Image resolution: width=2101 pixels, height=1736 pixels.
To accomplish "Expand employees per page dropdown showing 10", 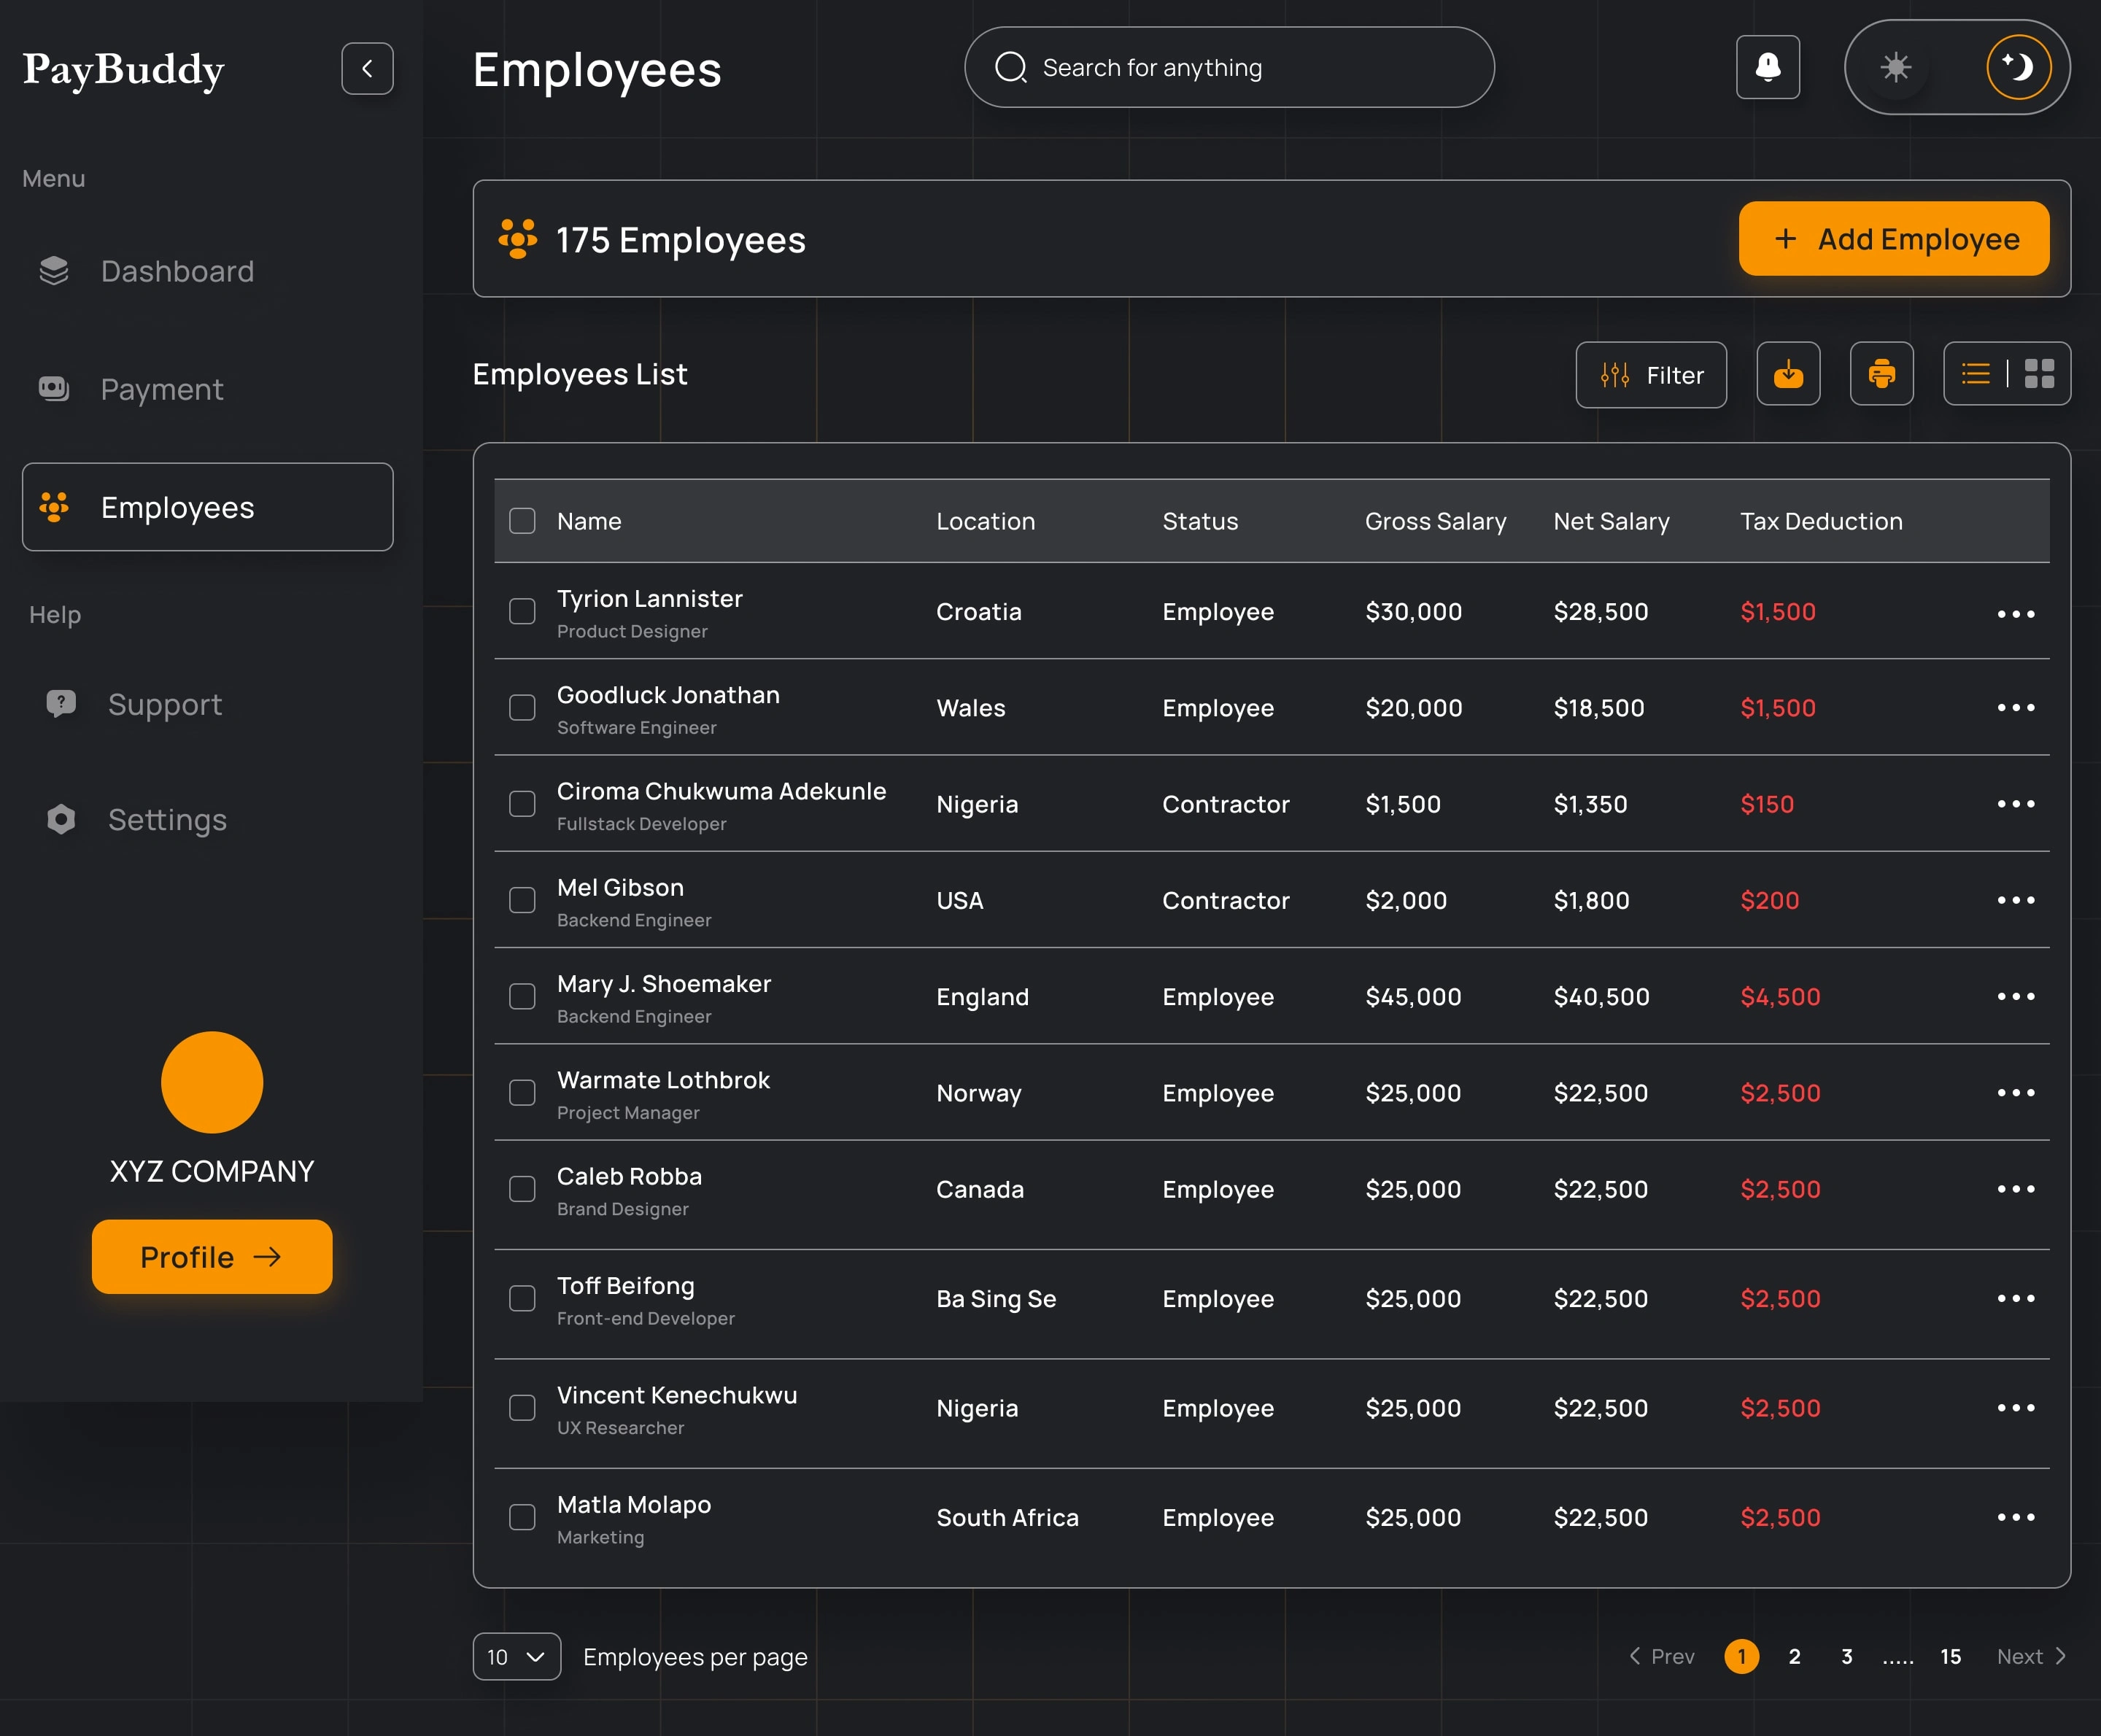I will tap(516, 1656).
